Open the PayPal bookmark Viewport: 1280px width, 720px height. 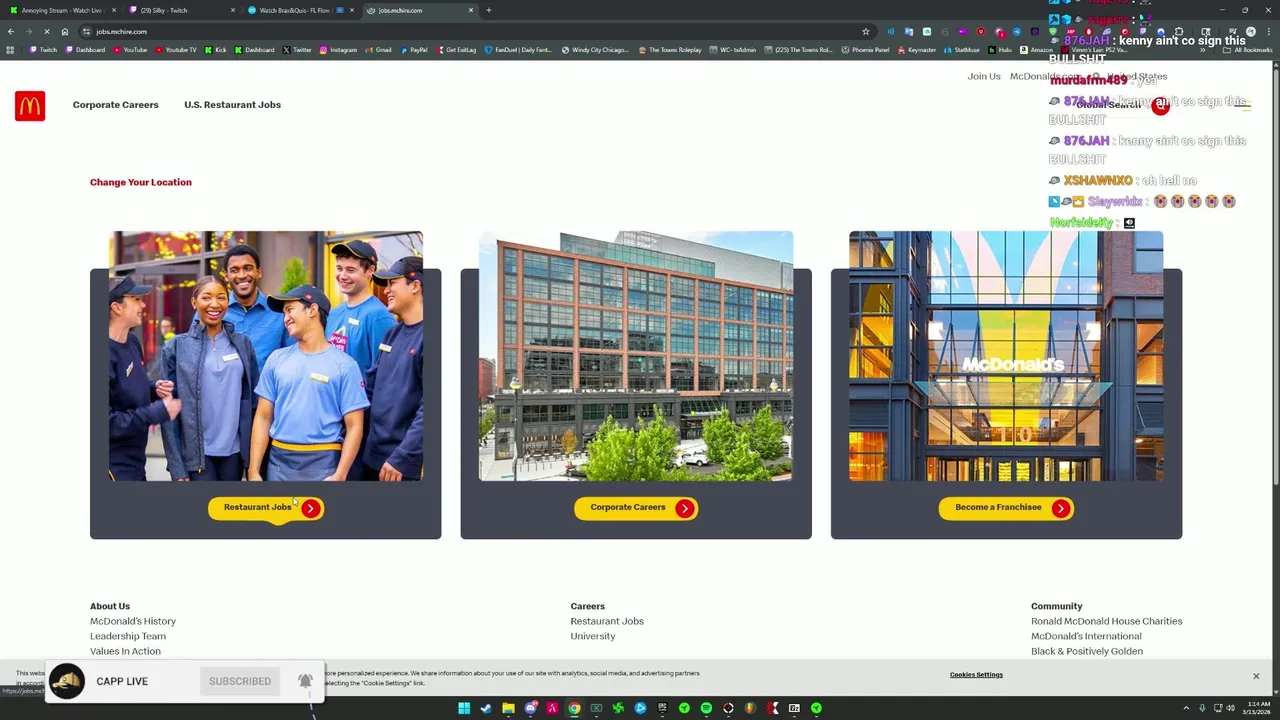pyautogui.click(x=413, y=50)
